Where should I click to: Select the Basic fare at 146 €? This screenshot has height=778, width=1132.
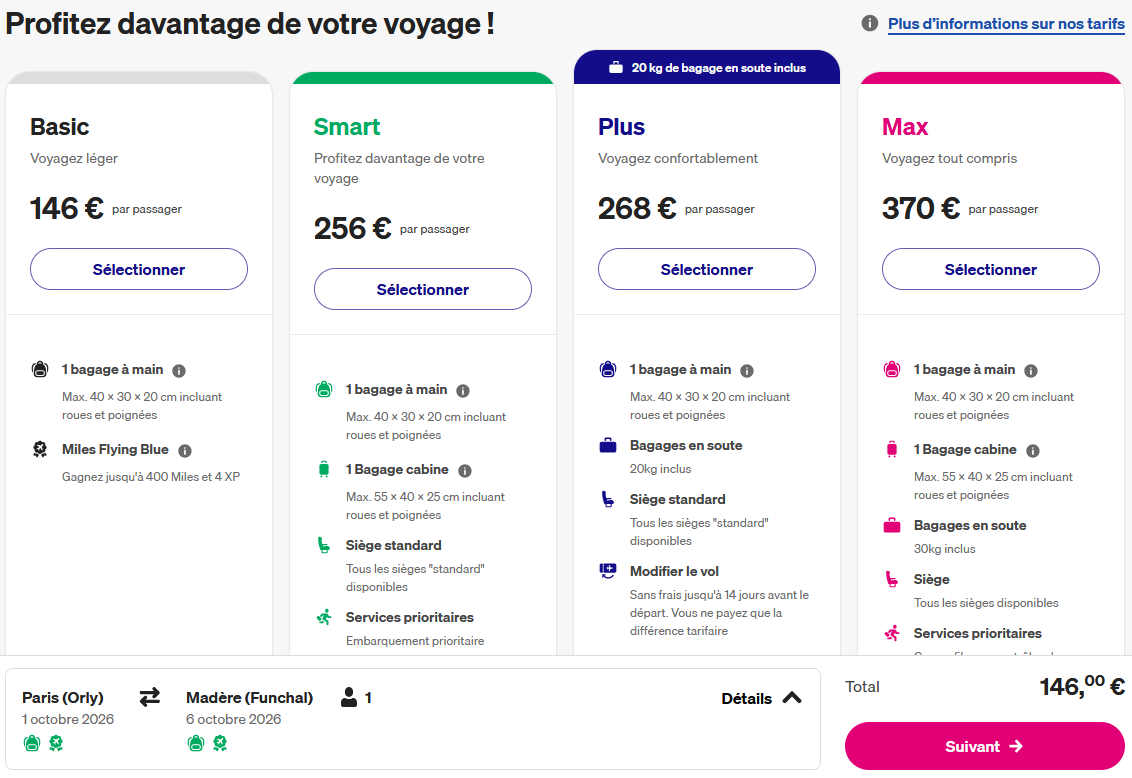tap(139, 269)
